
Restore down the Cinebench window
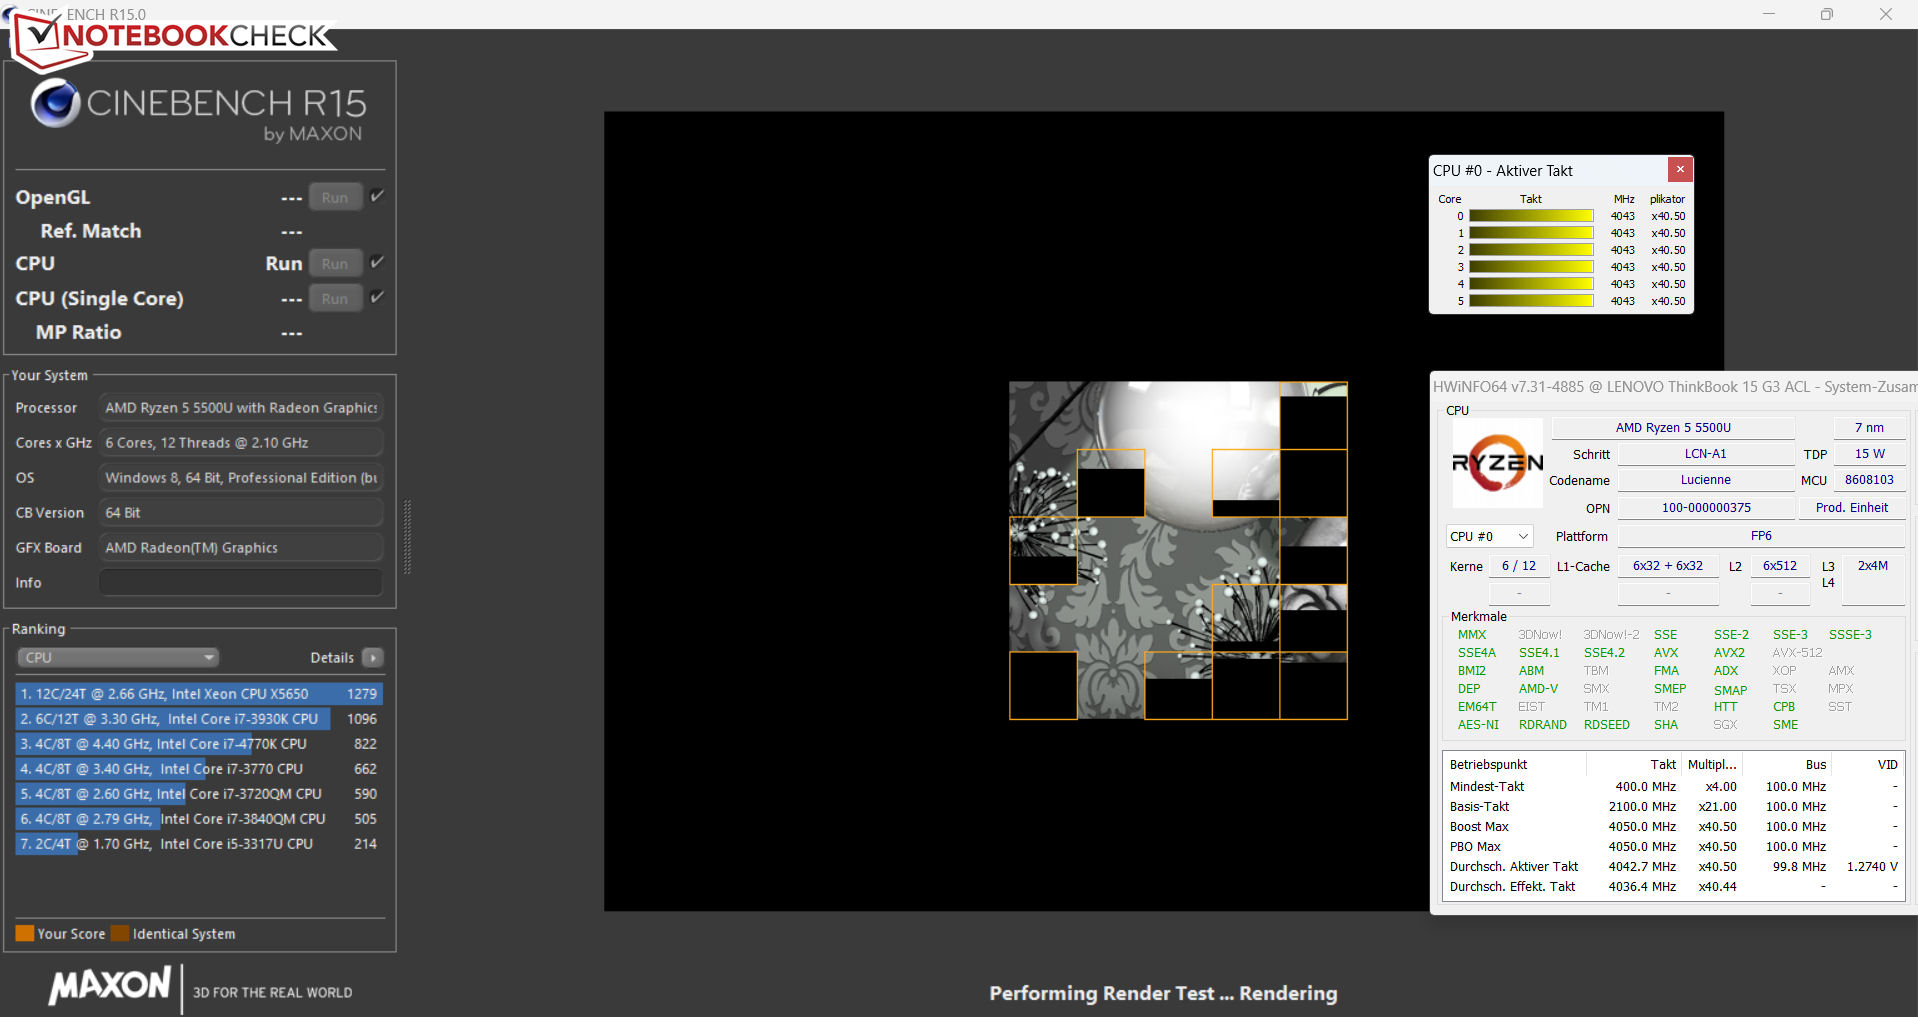pyautogui.click(x=1827, y=14)
